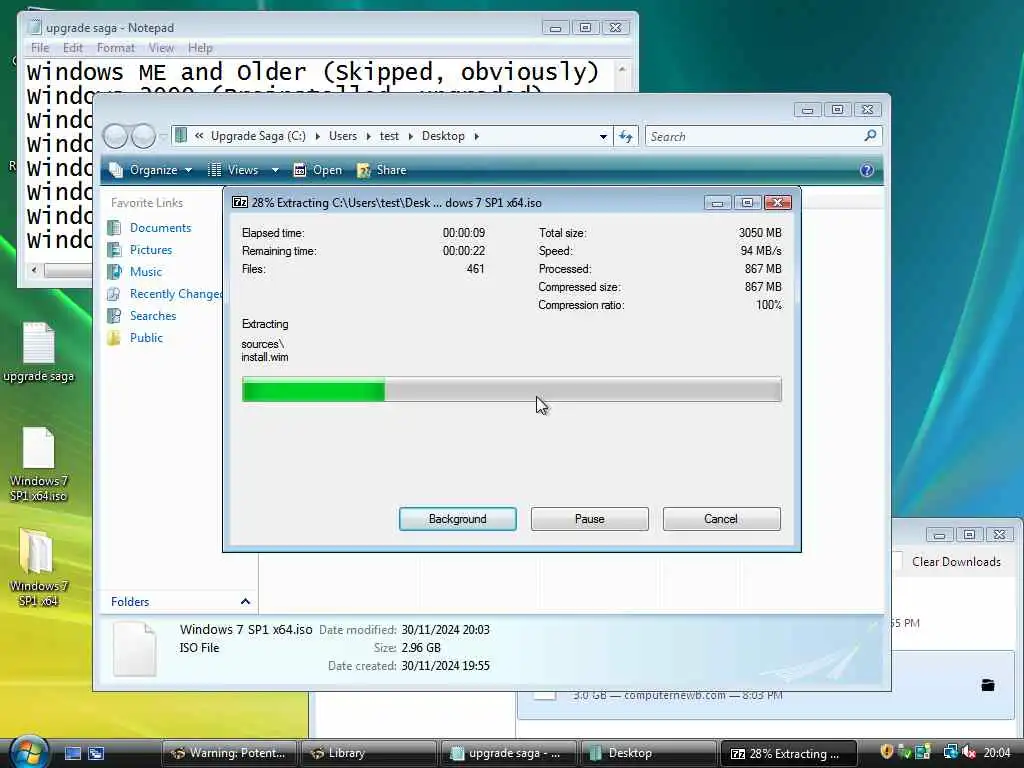Viewport: 1024px width, 768px height.
Task: Open Recently Changed favorite link
Action: [175, 294]
